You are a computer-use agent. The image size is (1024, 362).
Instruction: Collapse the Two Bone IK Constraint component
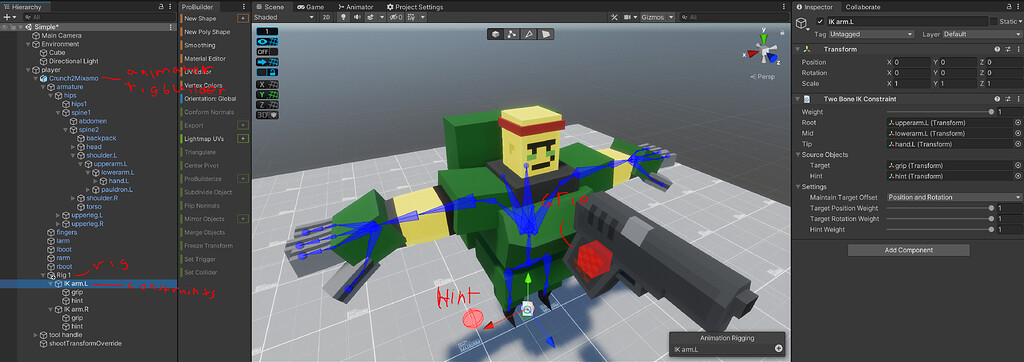pos(797,99)
